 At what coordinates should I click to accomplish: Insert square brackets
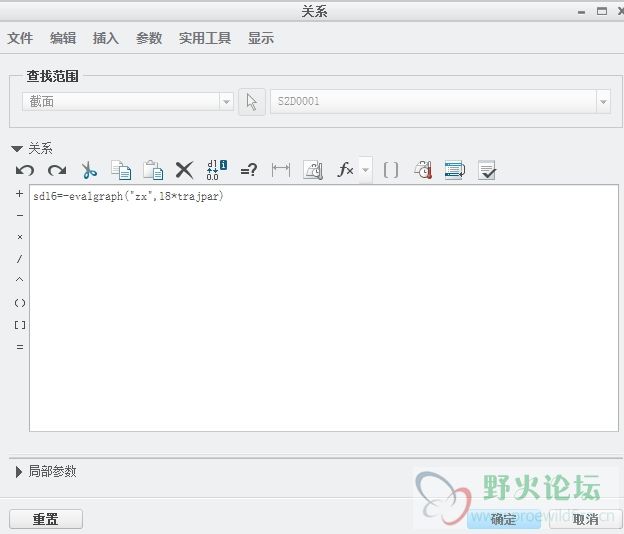tap(20, 325)
